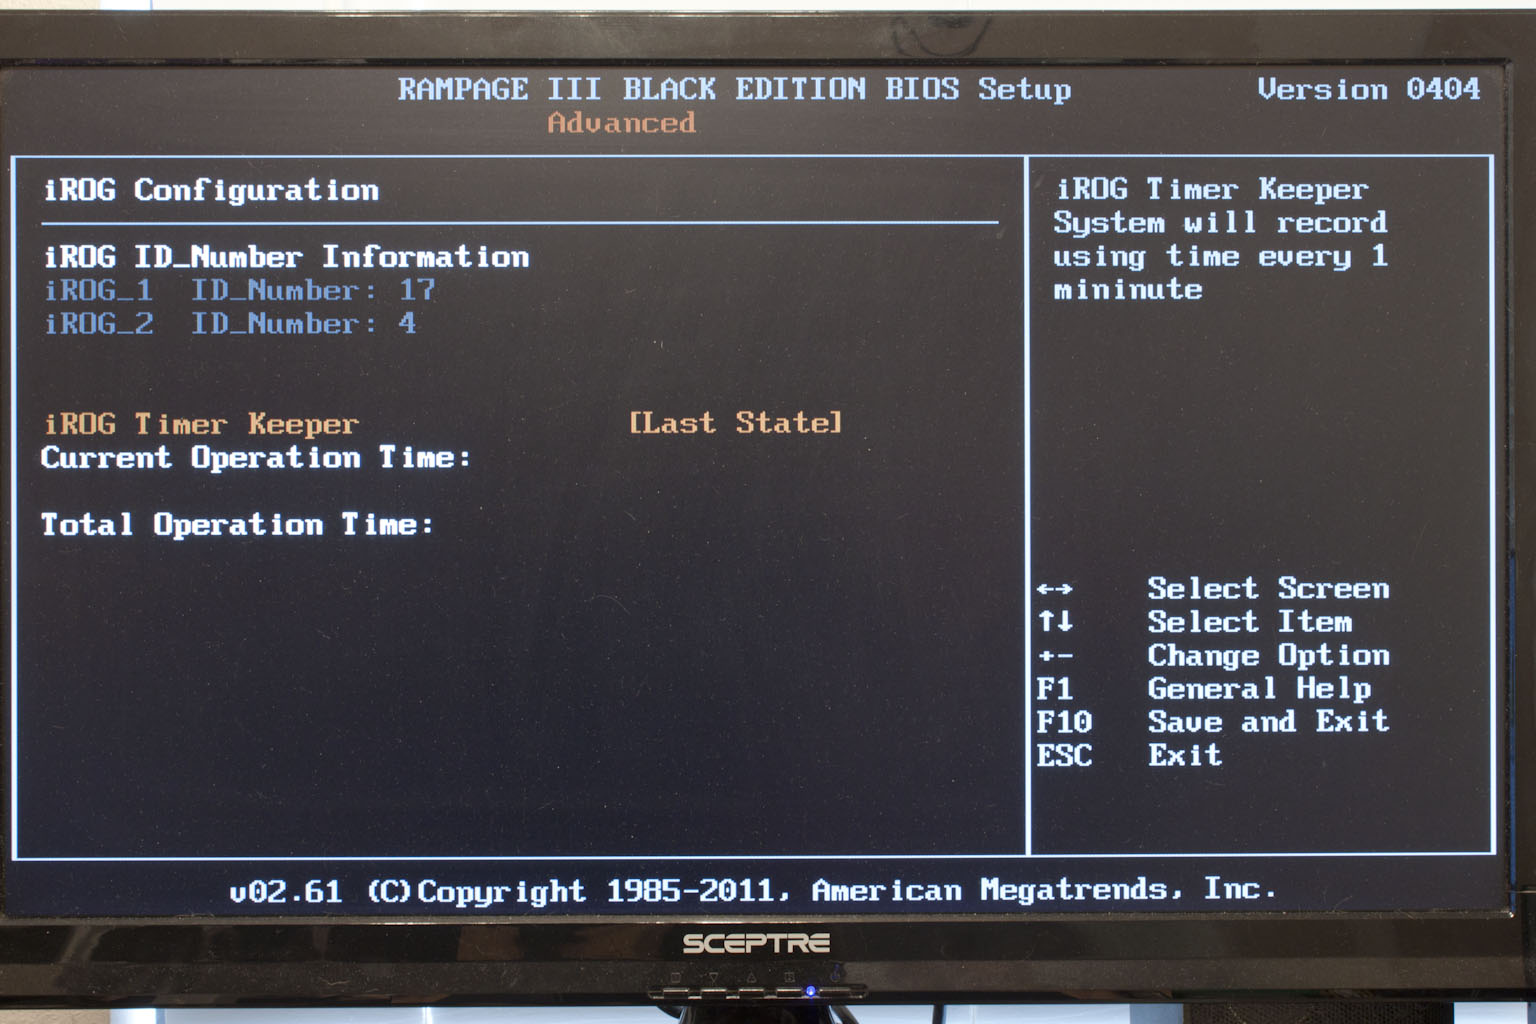Open the iROG Timer Keeper [Last State] option
The image size is (1536, 1024).
(x=736, y=423)
